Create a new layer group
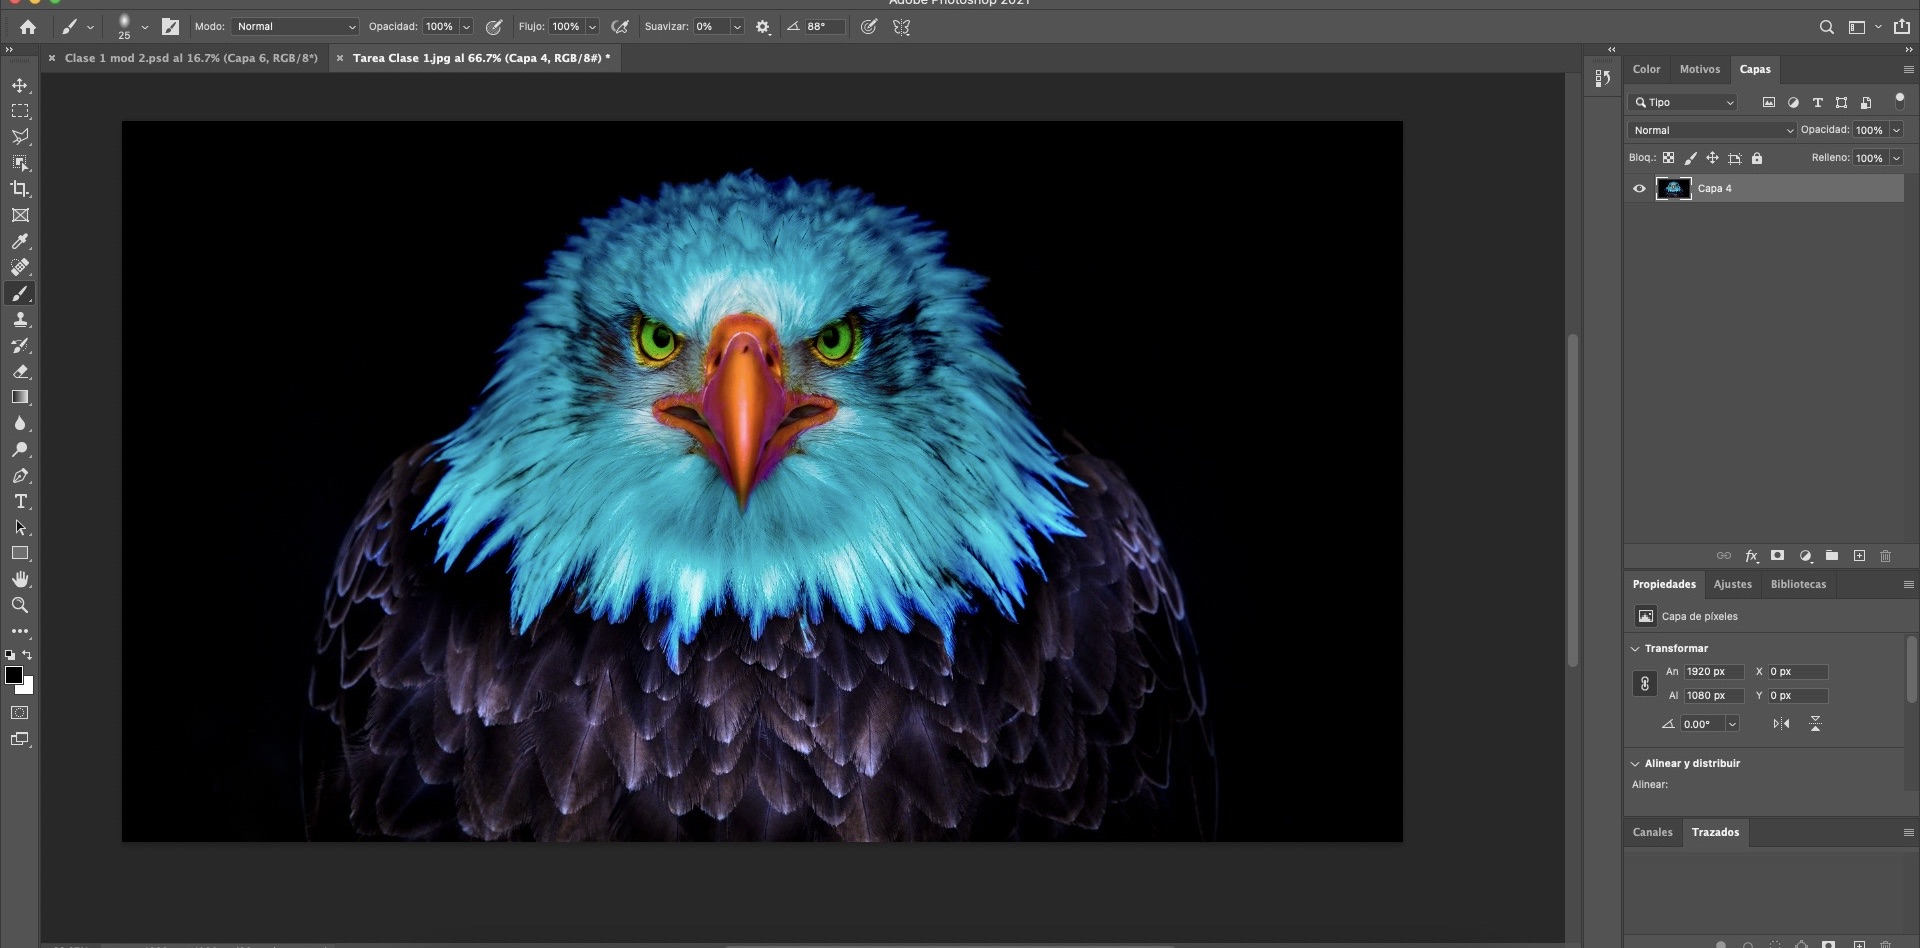This screenshot has width=1920, height=948. (1832, 556)
